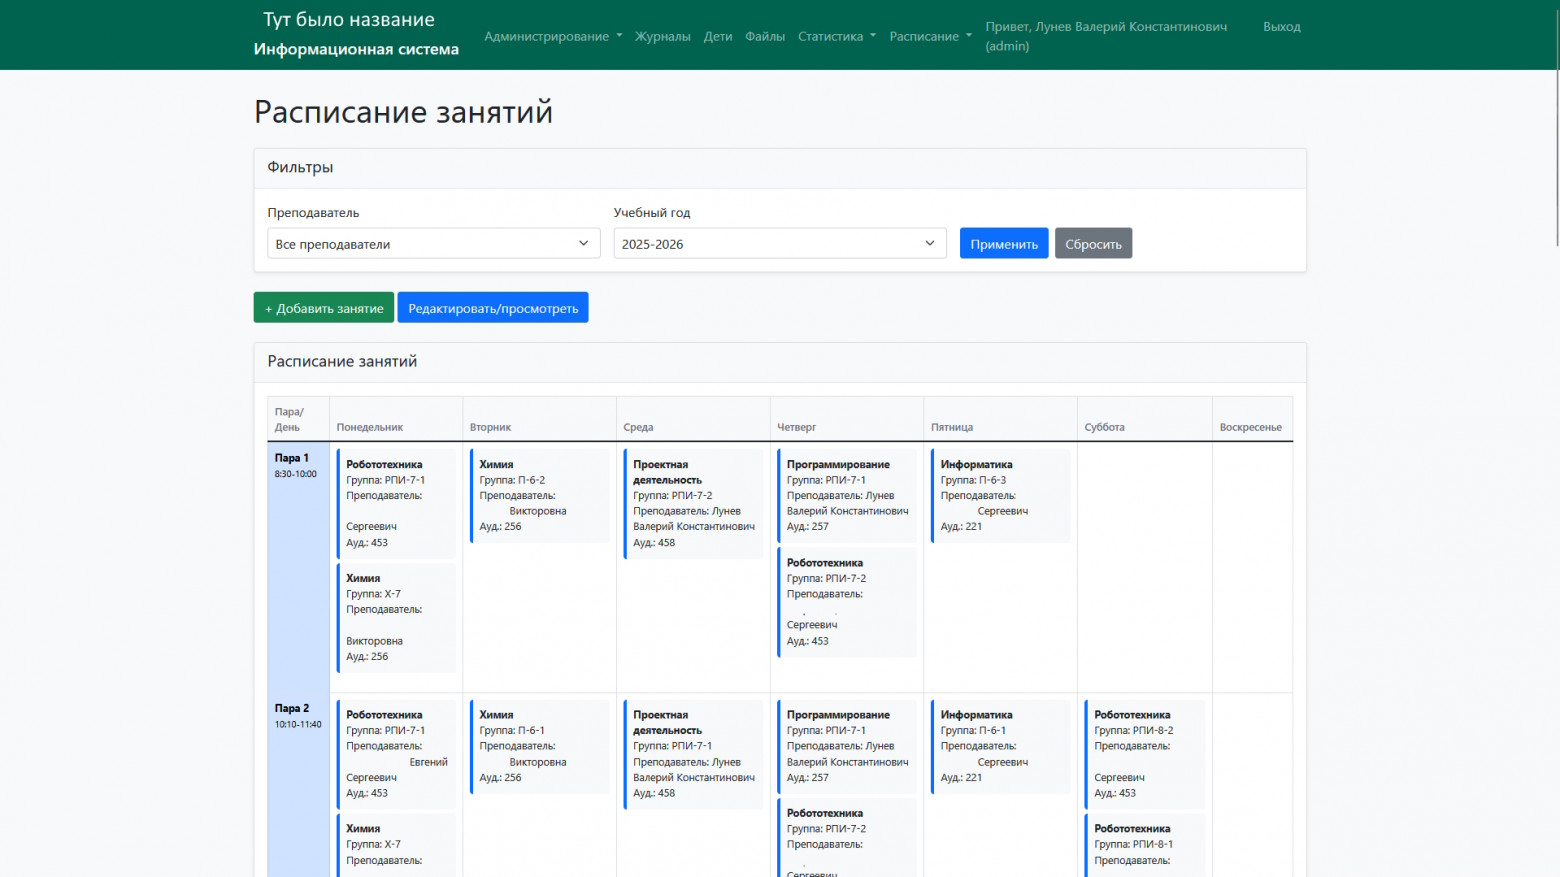The width and height of the screenshot is (1560, 877).
Task: Expand the Статистика menu
Action: point(836,36)
